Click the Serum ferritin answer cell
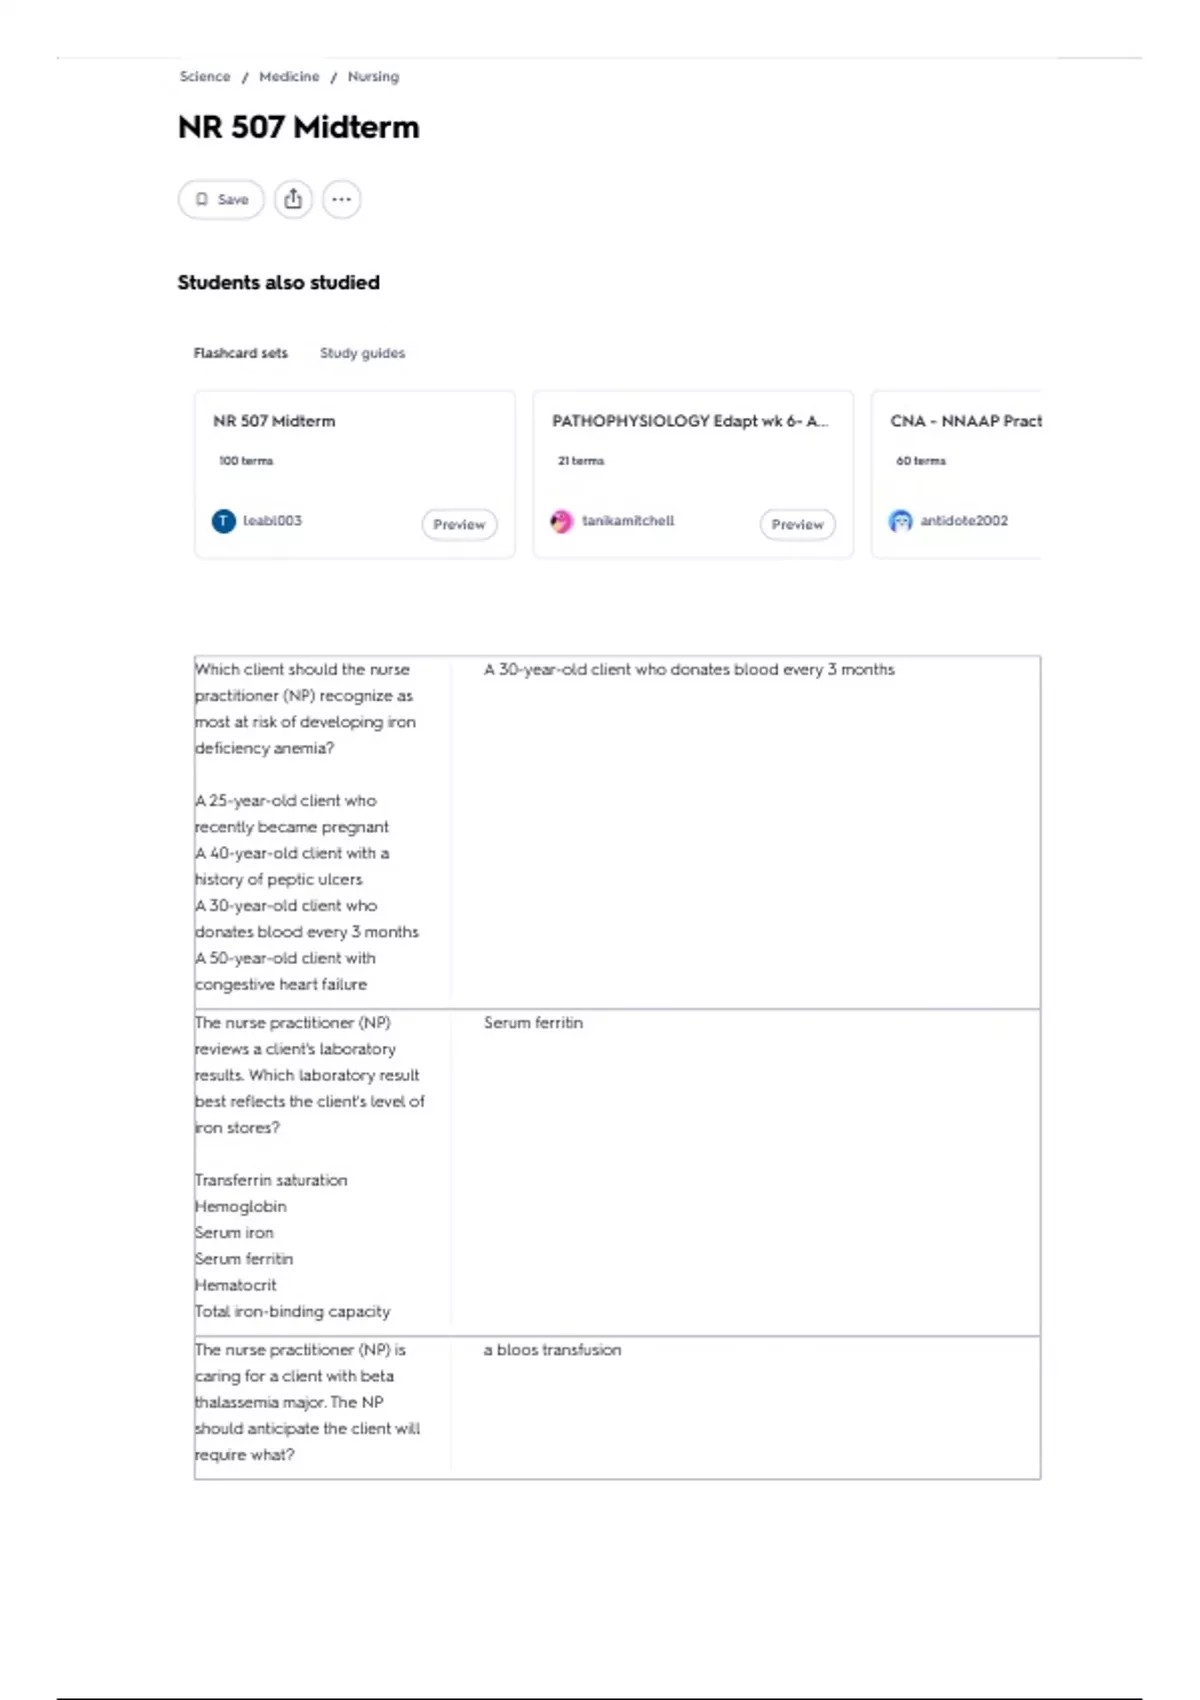The image size is (1200, 1700). coord(745,1172)
